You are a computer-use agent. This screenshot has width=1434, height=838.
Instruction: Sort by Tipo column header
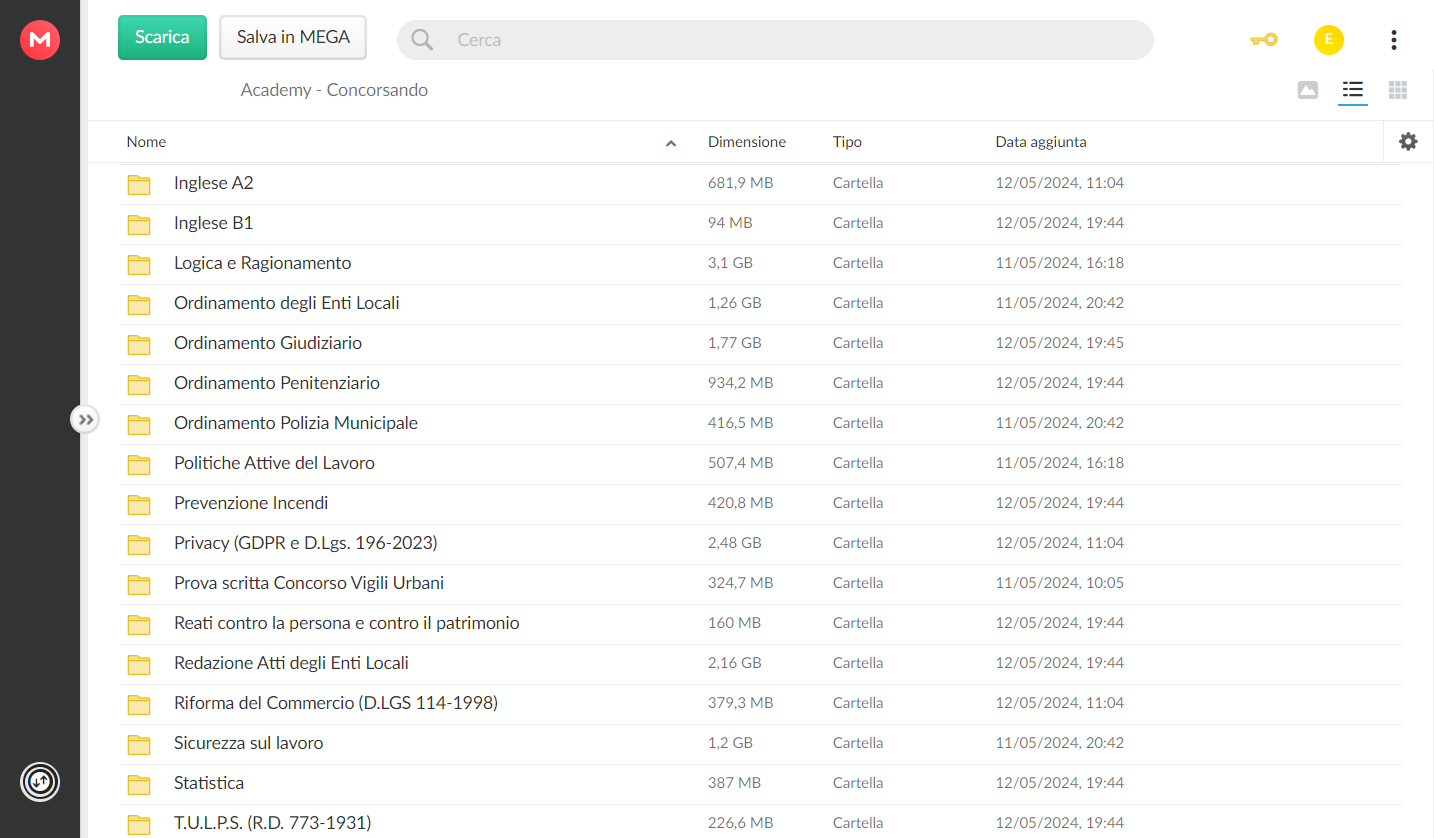(x=847, y=142)
